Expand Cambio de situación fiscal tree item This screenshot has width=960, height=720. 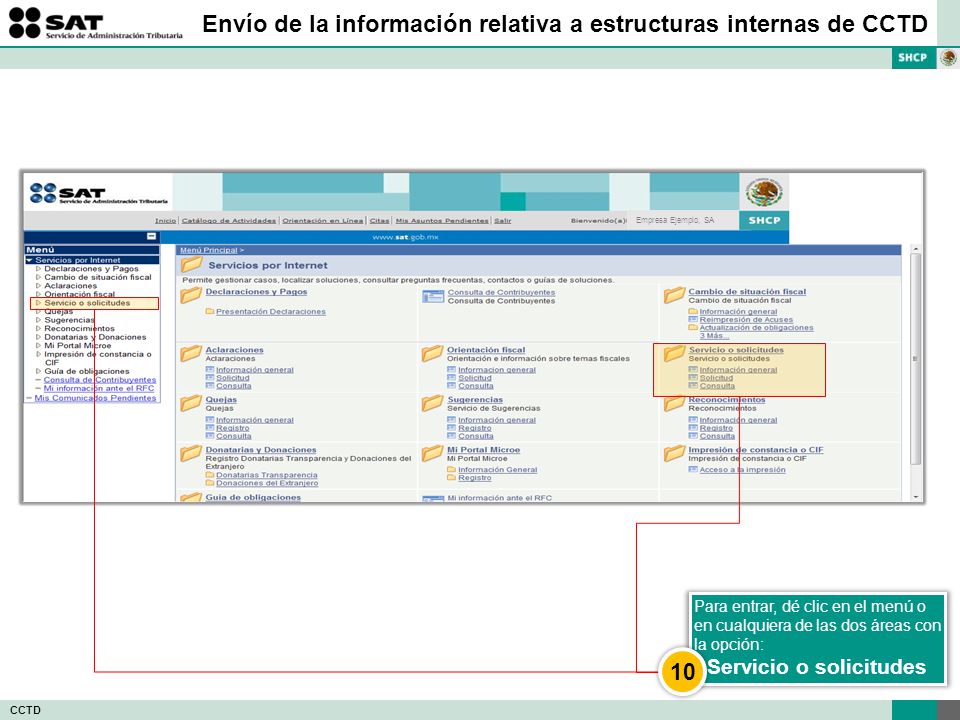[x=39, y=277]
